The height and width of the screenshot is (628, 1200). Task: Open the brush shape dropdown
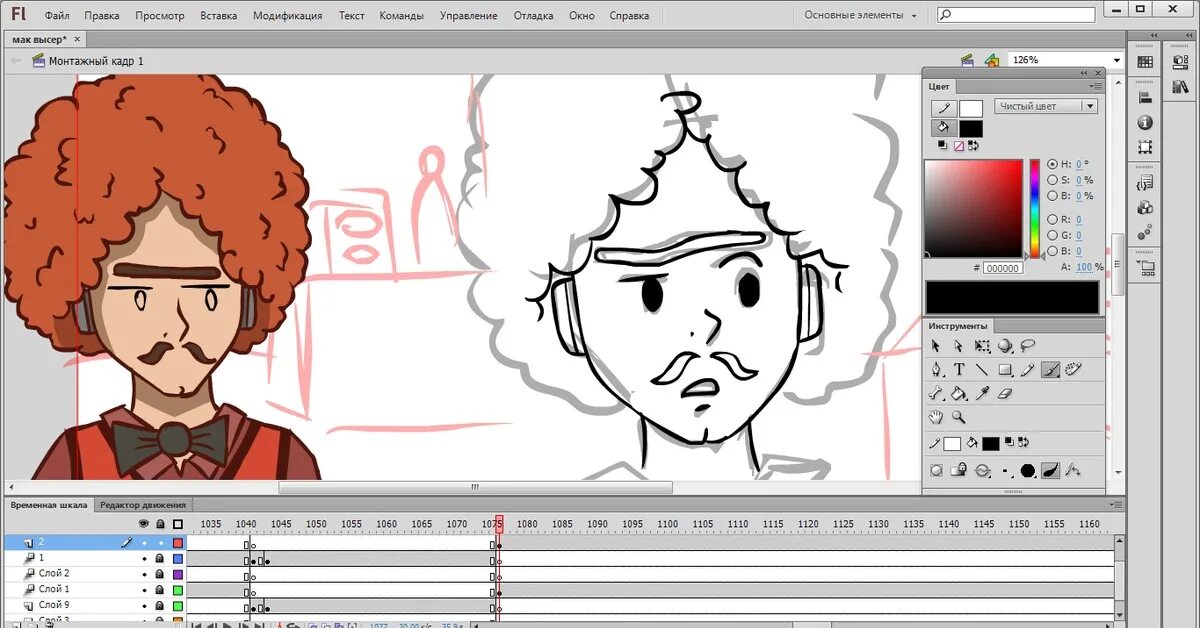[x=1028, y=470]
